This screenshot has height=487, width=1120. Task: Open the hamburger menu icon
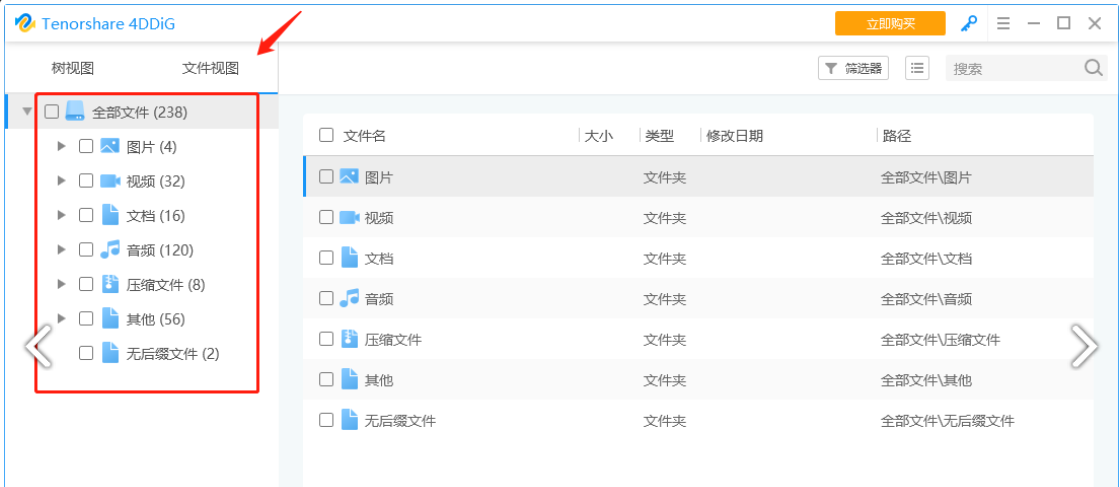point(1003,24)
